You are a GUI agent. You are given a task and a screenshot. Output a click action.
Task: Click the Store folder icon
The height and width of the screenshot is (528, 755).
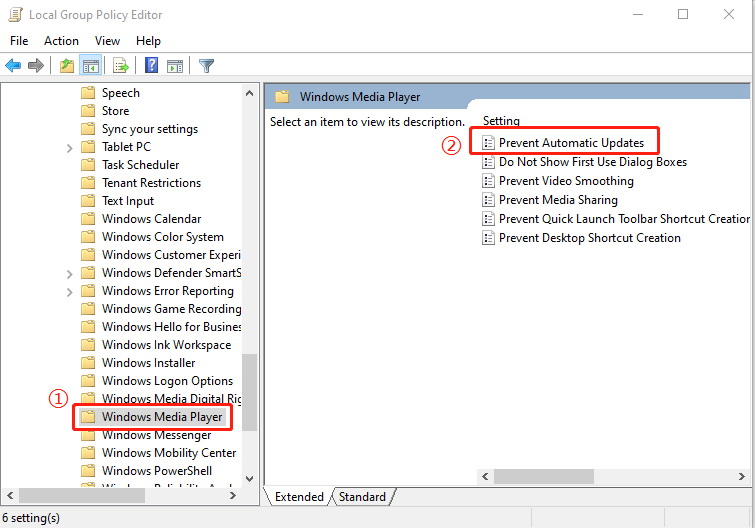pos(88,111)
